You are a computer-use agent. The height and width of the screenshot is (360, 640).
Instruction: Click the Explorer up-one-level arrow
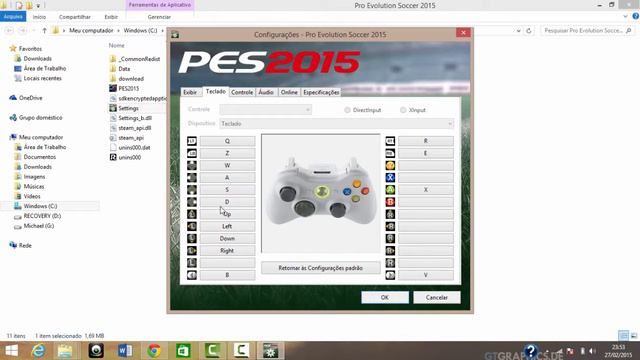pyautogui.click(x=44, y=31)
